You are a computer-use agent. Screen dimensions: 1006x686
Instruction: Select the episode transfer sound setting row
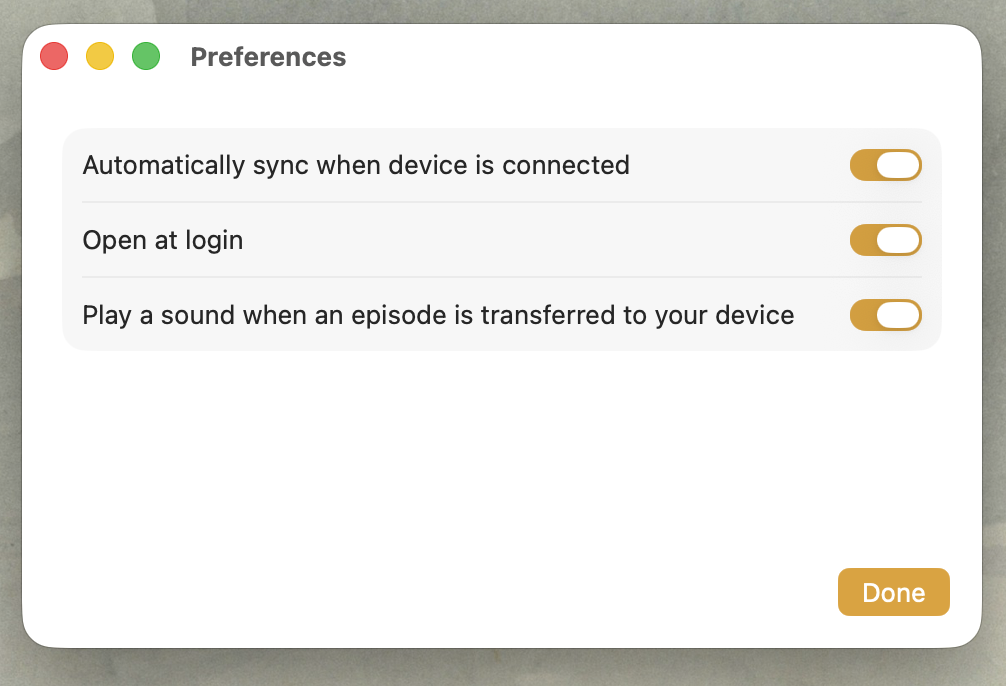437,314
